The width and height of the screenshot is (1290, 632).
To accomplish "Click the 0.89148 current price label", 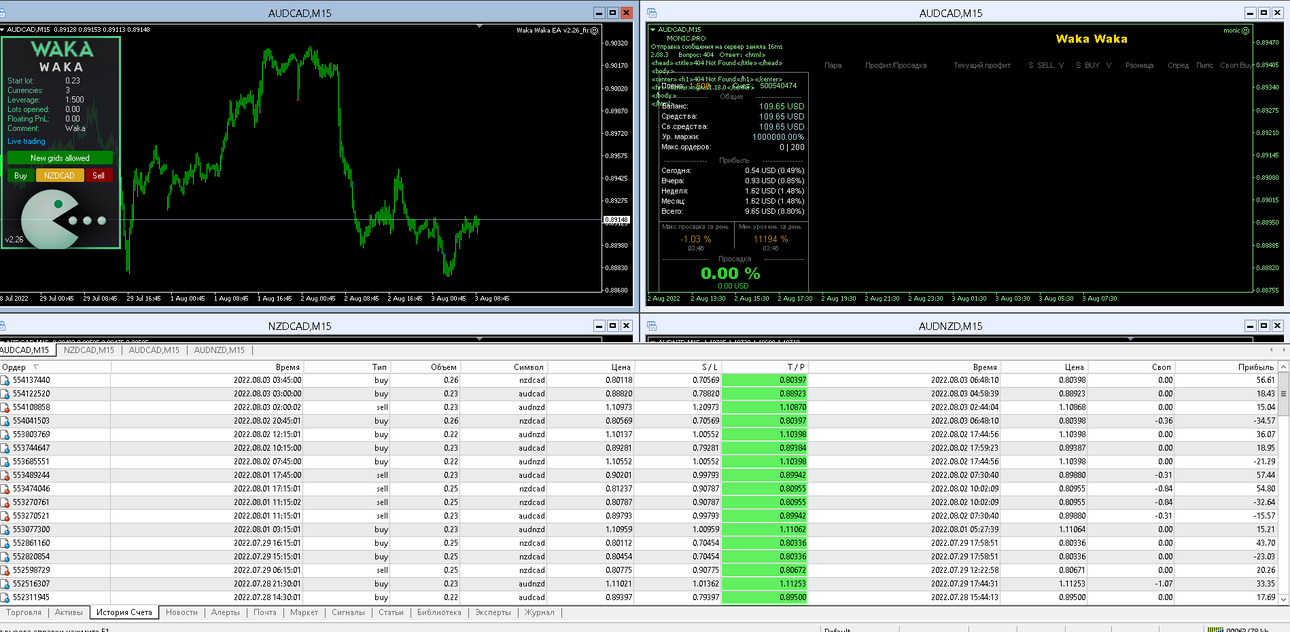I will (616, 219).
